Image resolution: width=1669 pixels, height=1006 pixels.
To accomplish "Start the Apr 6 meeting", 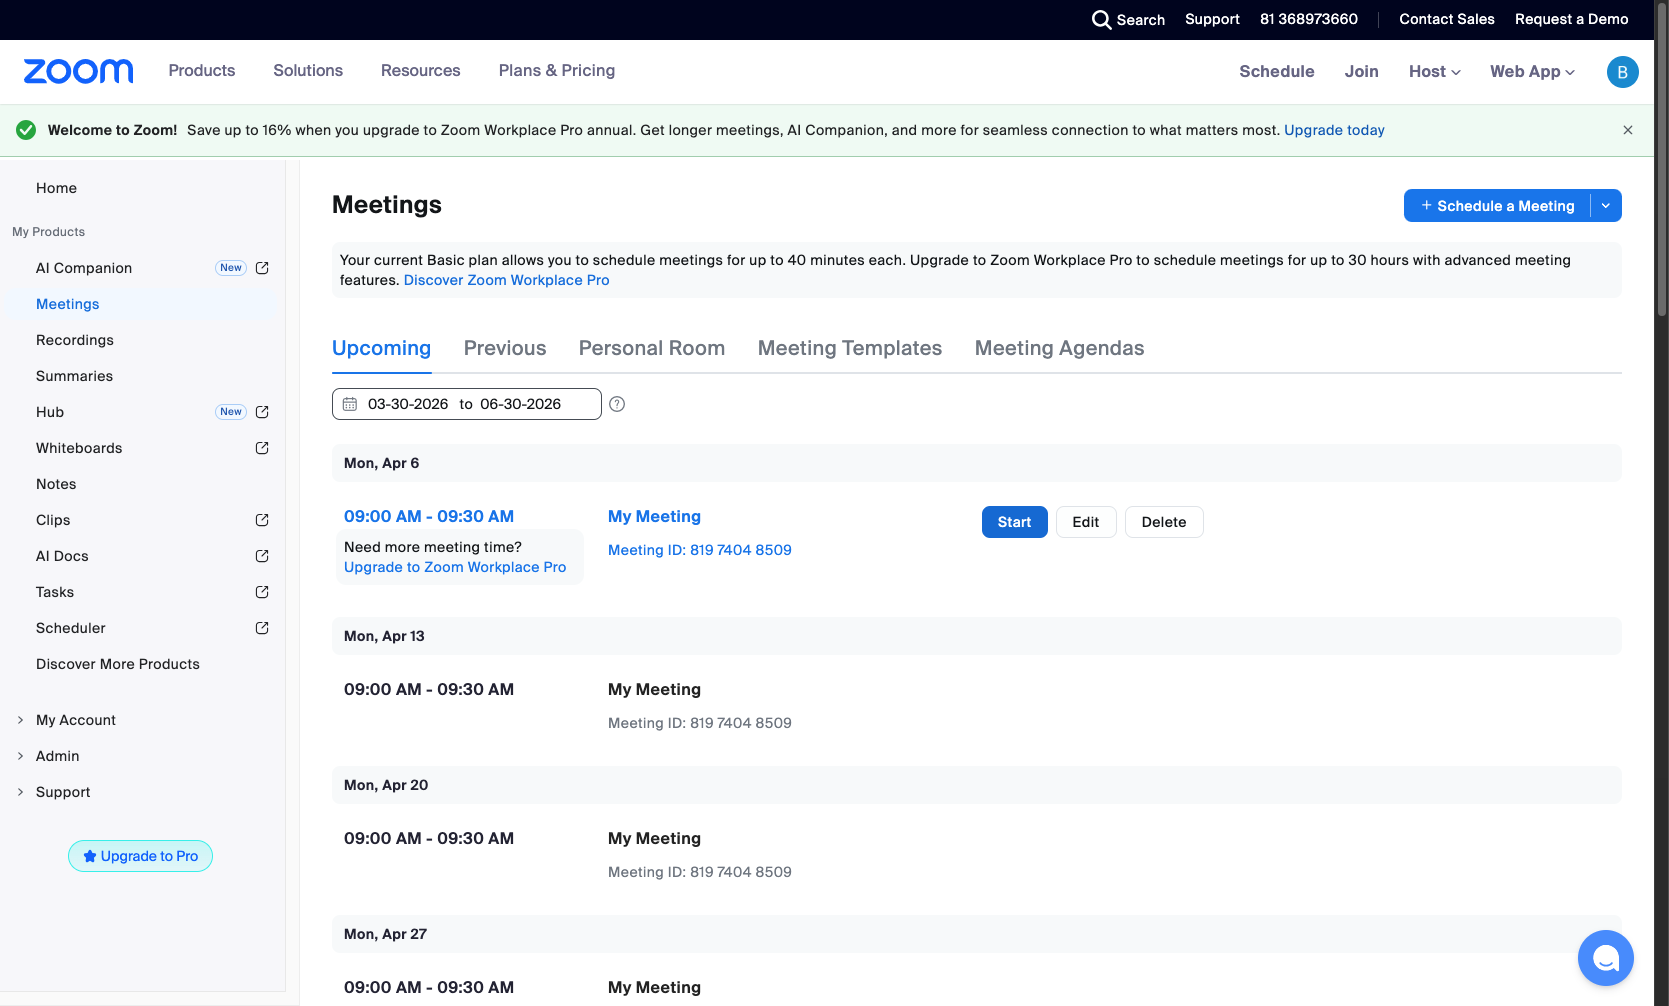I will tap(1014, 522).
